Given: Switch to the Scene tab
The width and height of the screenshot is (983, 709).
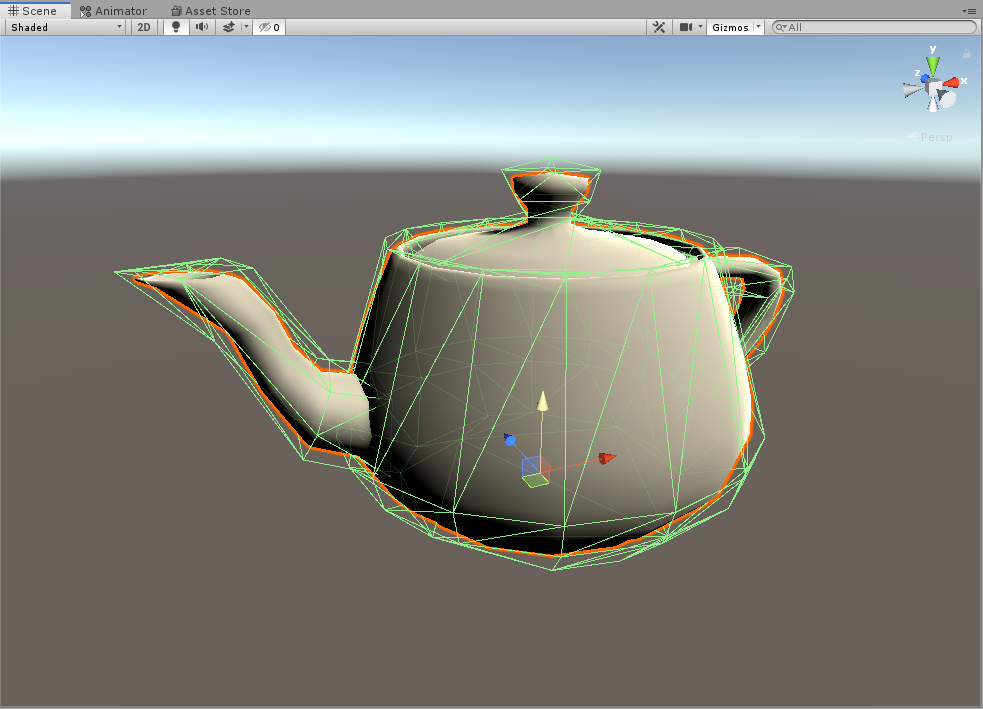Looking at the screenshot, I should (33, 11).
